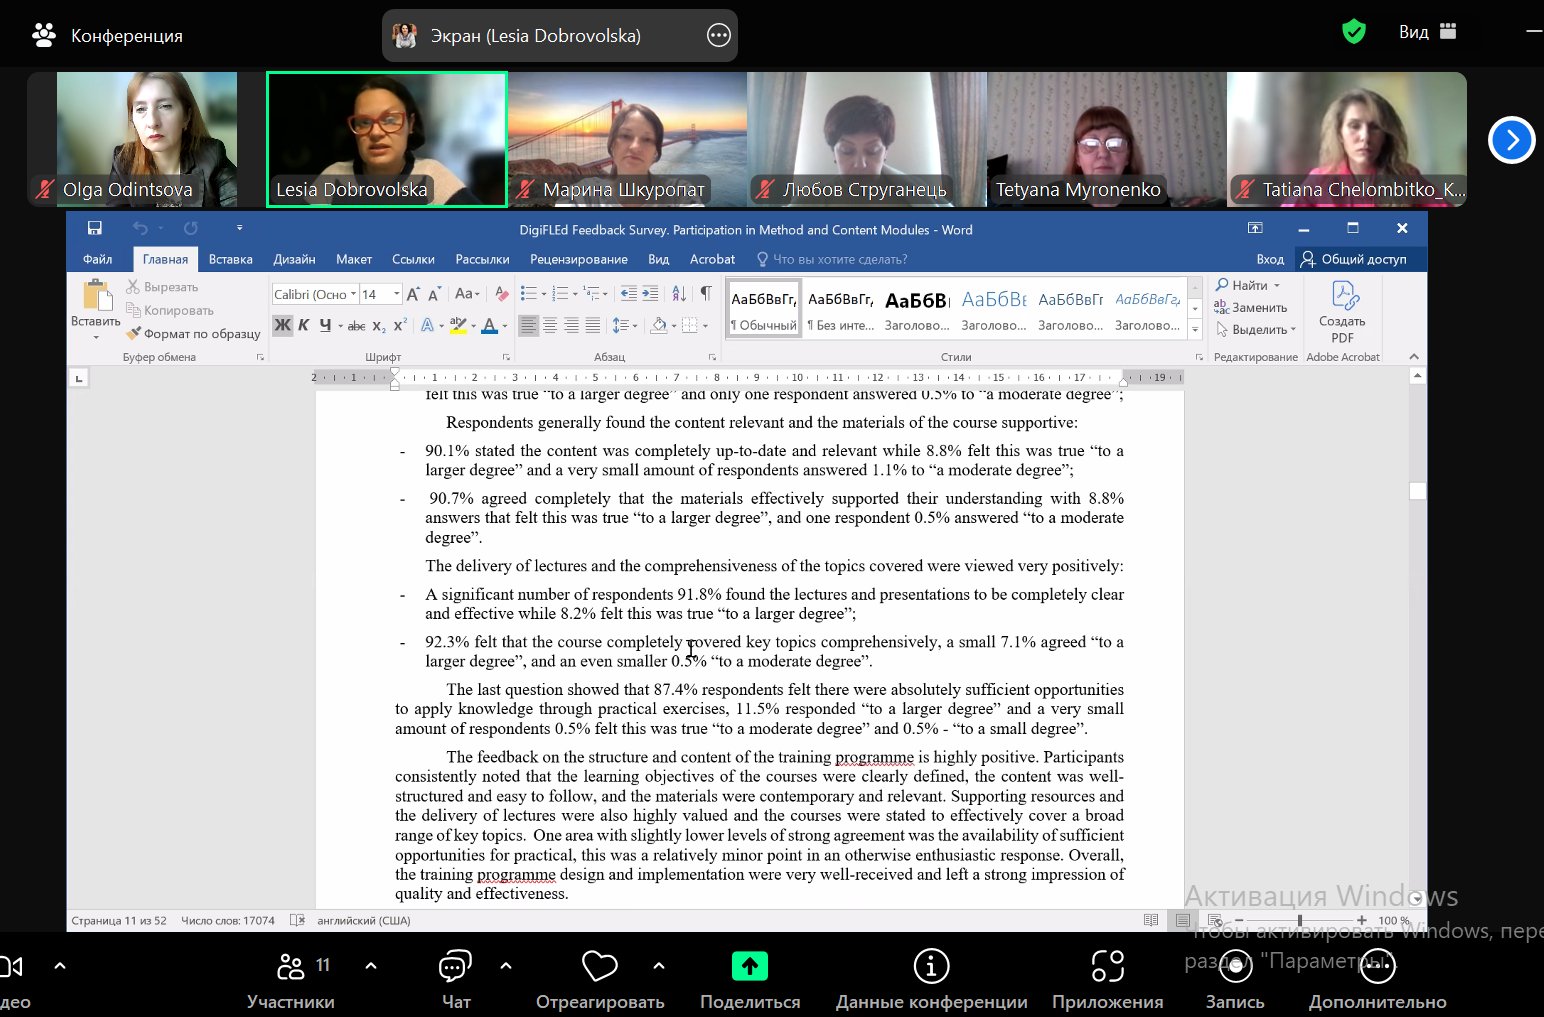Switch to the Вставка ribbon tab
Viewport: 1544px width, 1017px height.
click(x=231, y=259)
